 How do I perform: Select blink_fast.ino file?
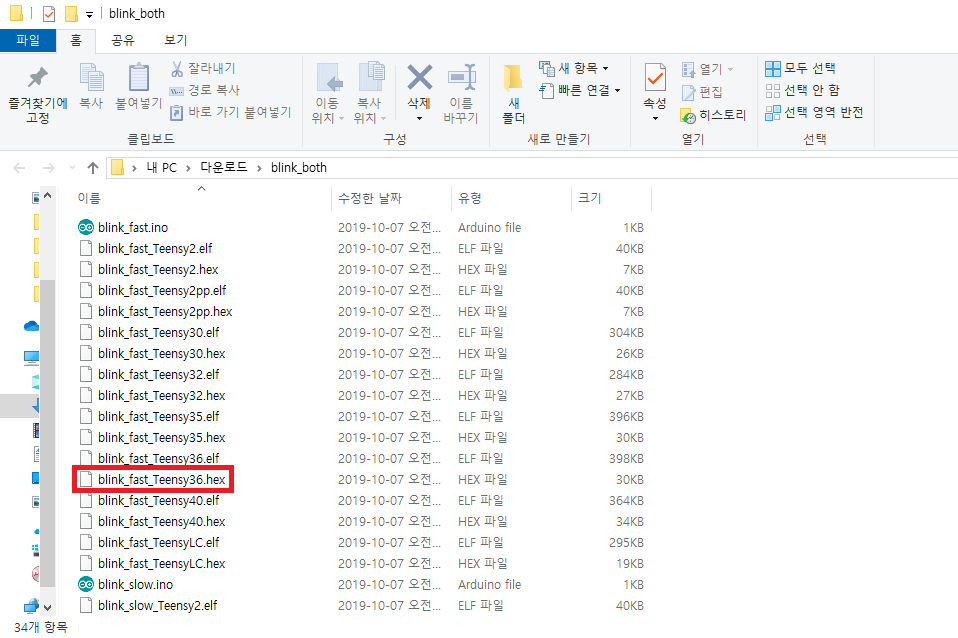[133, 227]
